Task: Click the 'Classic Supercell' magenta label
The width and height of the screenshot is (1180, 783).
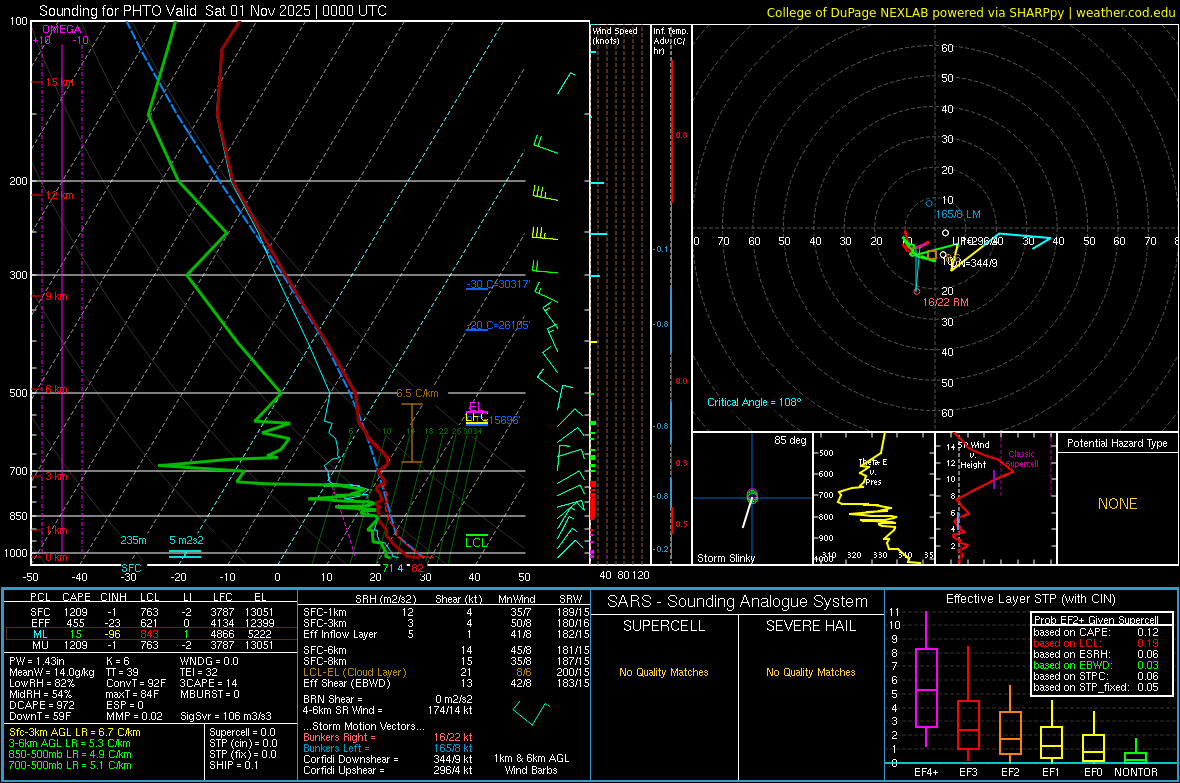Action: 1021,459
